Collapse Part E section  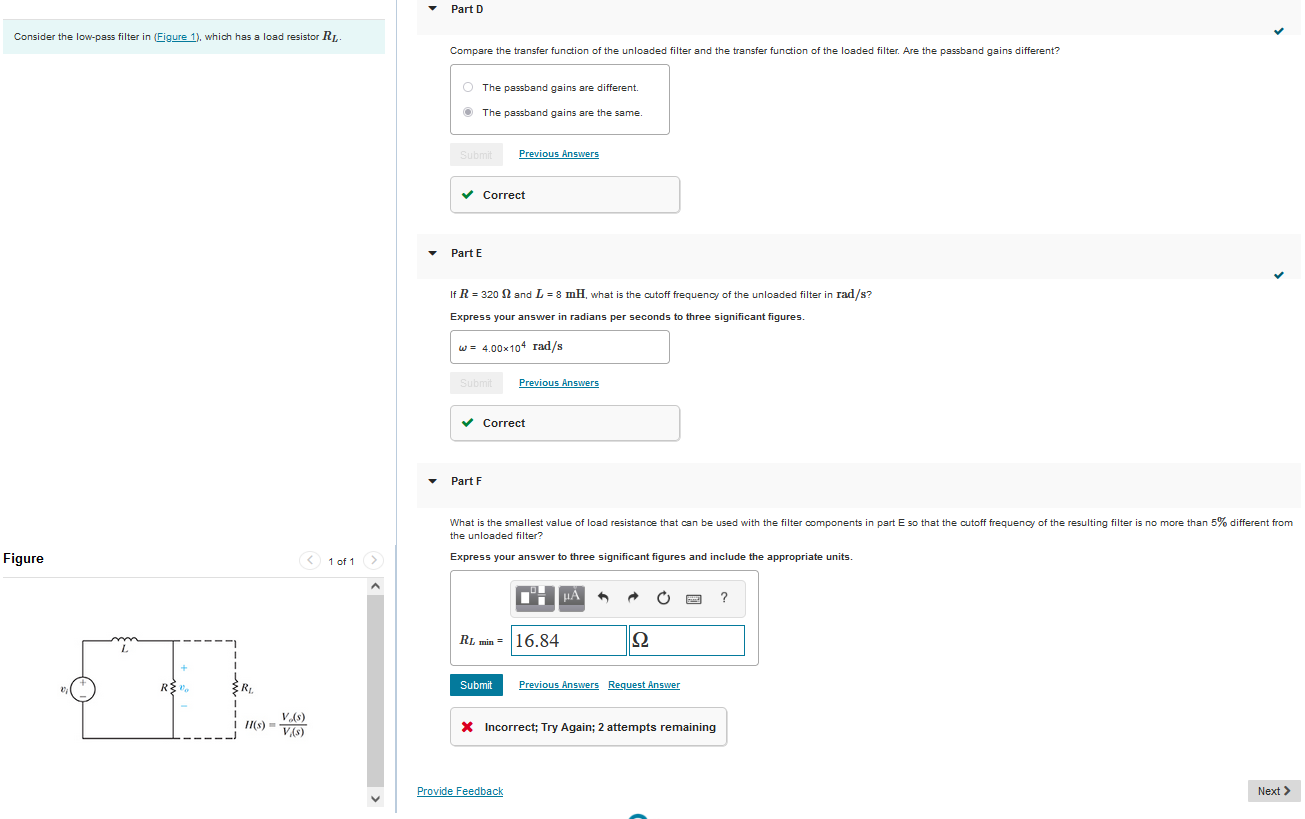[432, 253]
